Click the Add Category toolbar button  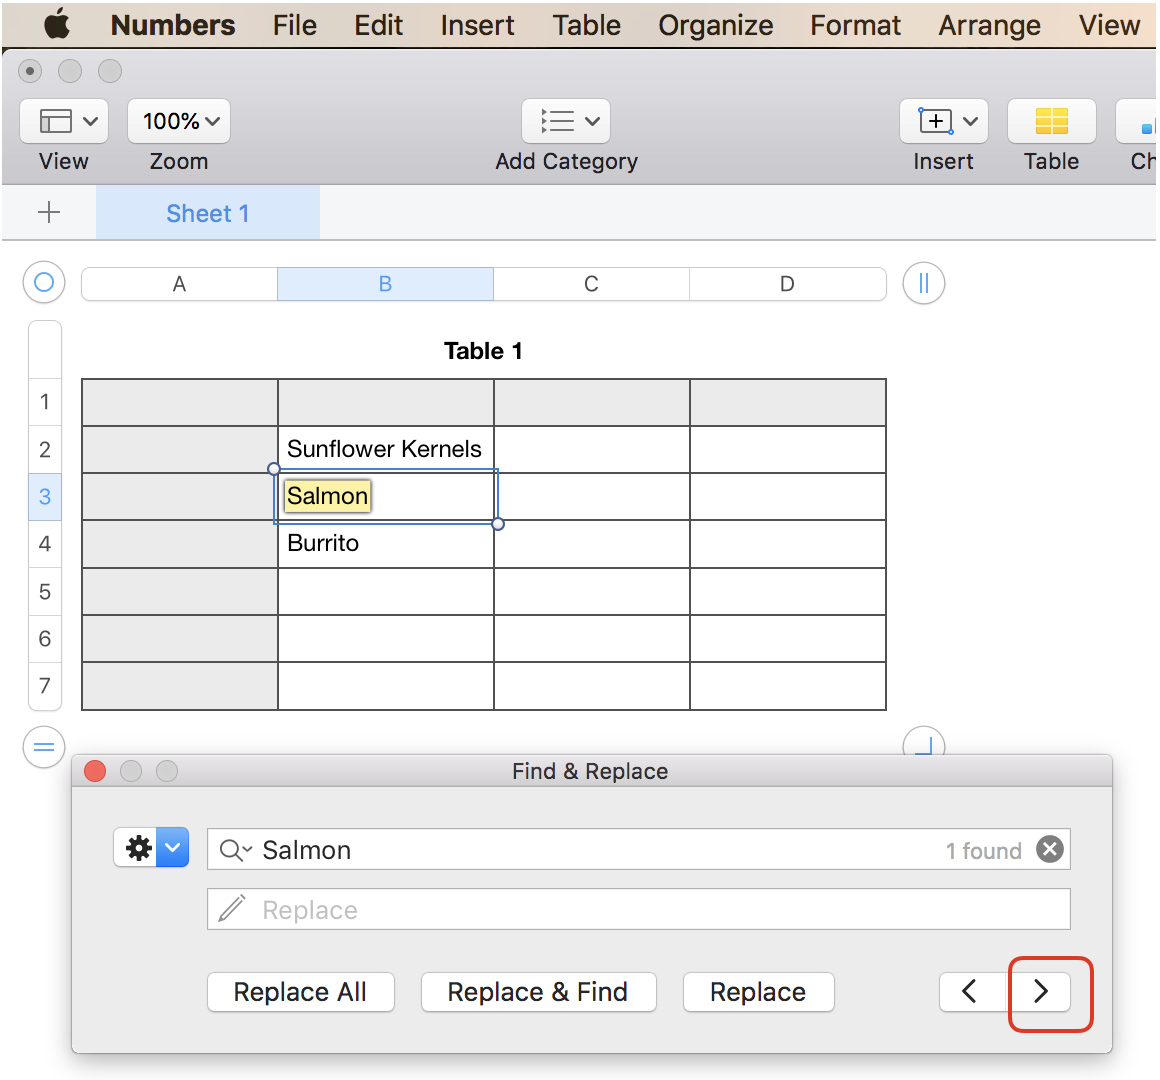tap(566, 121)
